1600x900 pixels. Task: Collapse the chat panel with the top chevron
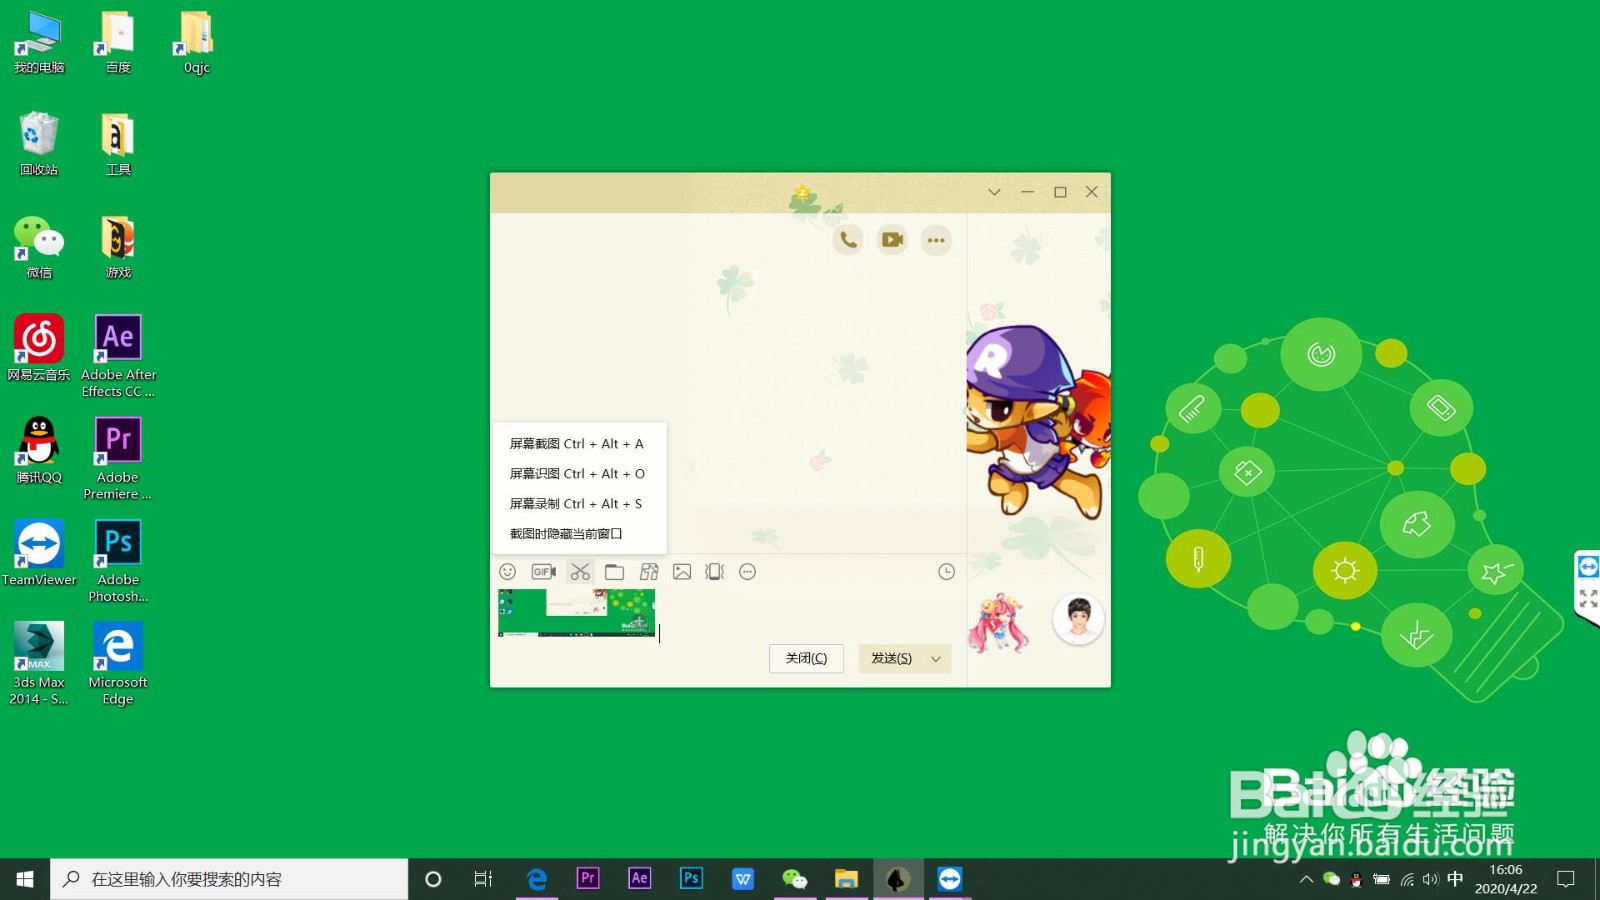pos(993,191)
